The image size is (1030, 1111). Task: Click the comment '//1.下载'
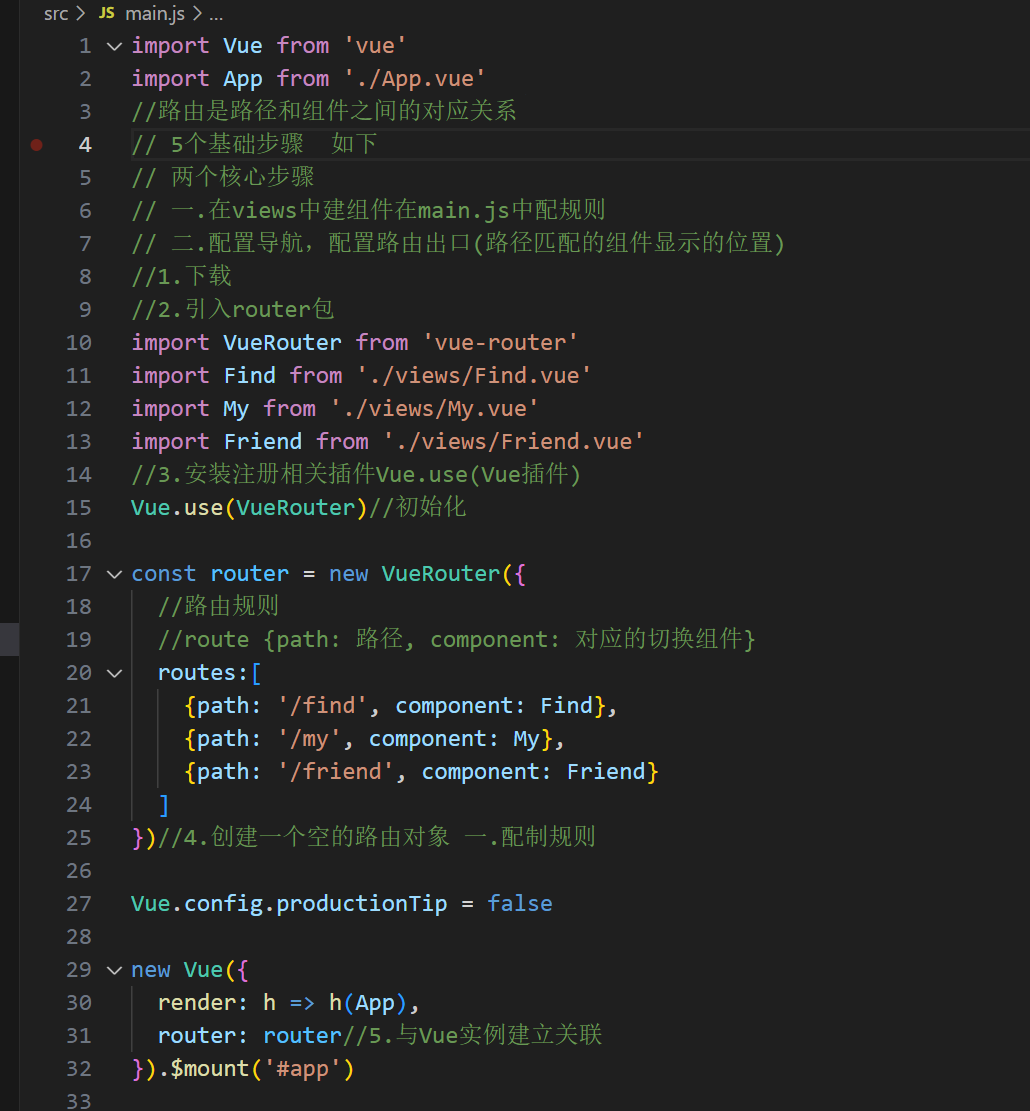click(181, 276)
